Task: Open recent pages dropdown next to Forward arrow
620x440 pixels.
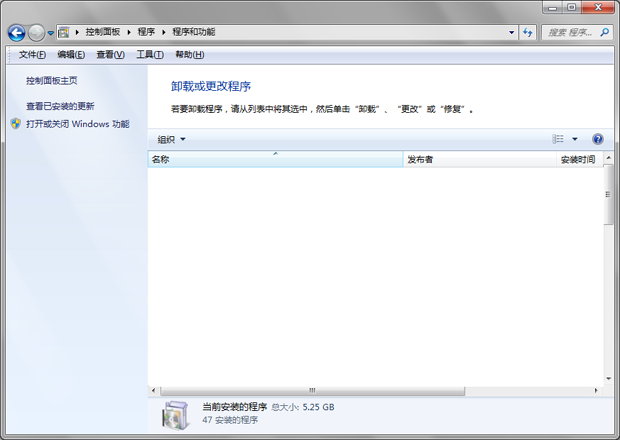Action: point(51,33)
